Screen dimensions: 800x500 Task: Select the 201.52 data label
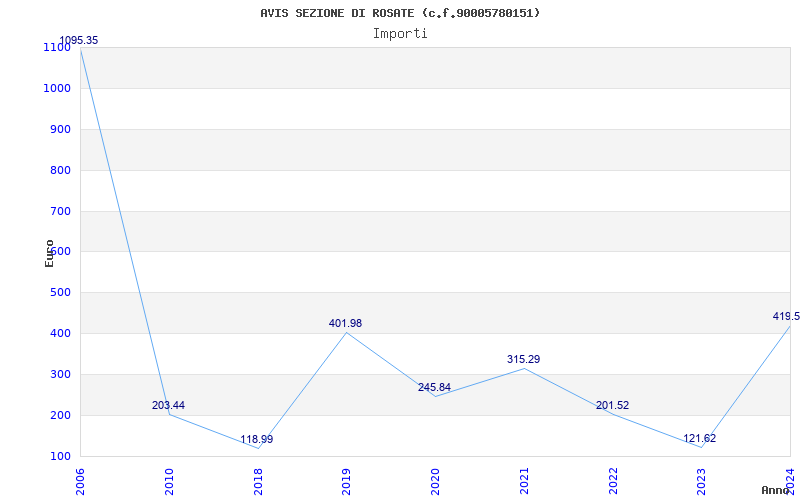(x=612, y=406)
